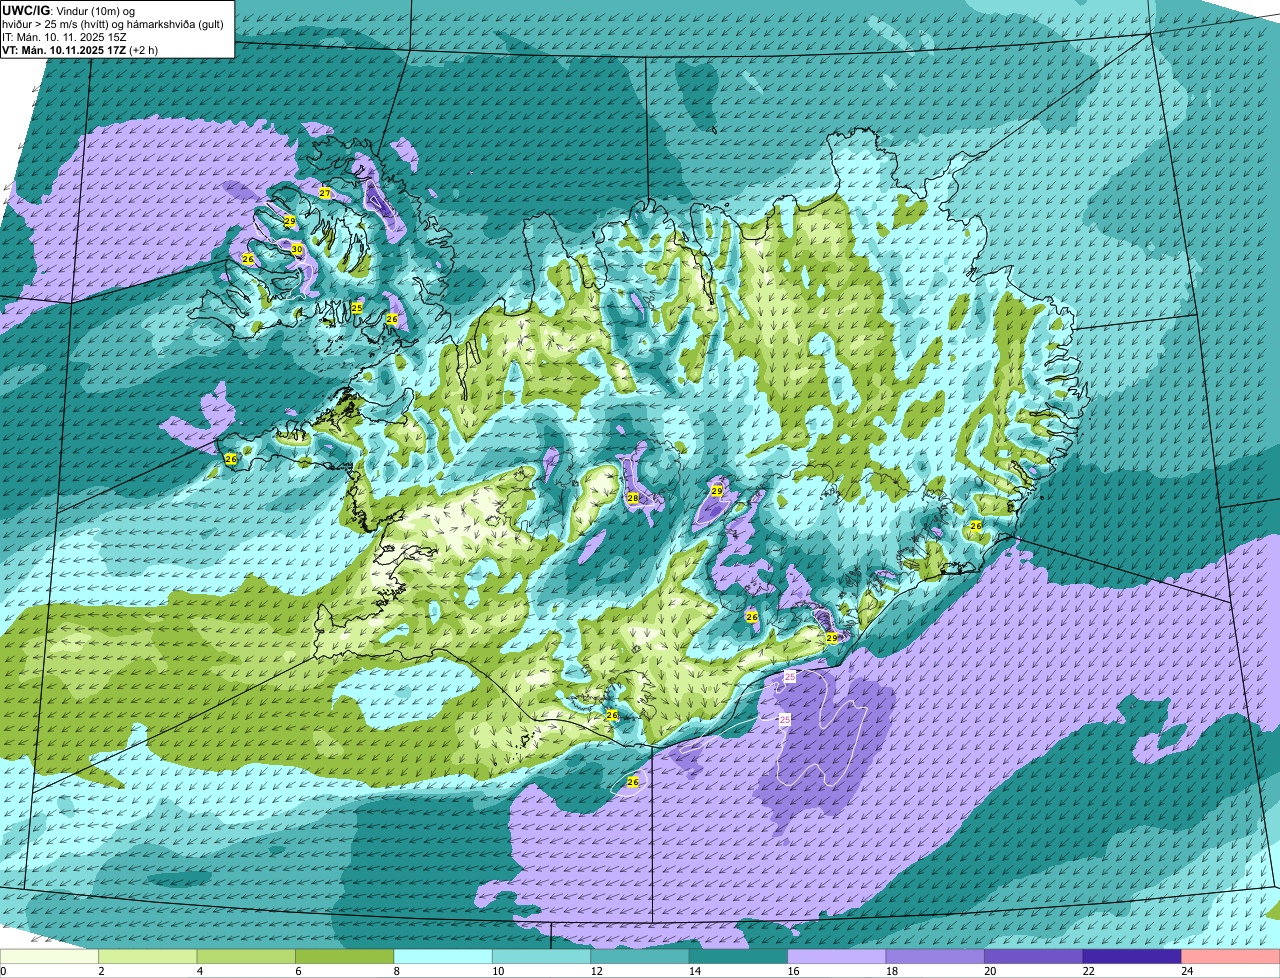This screenshot has width=1280, height=978.
Task: Click the yellow 25 gust marker
Action: (357, 308)
